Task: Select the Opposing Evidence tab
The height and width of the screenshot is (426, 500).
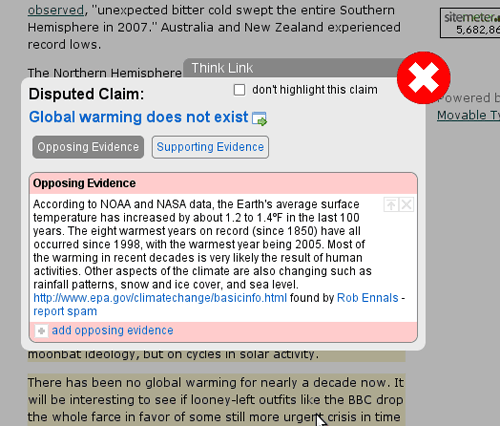Action: pyautogui.click(x=88, y=147)
